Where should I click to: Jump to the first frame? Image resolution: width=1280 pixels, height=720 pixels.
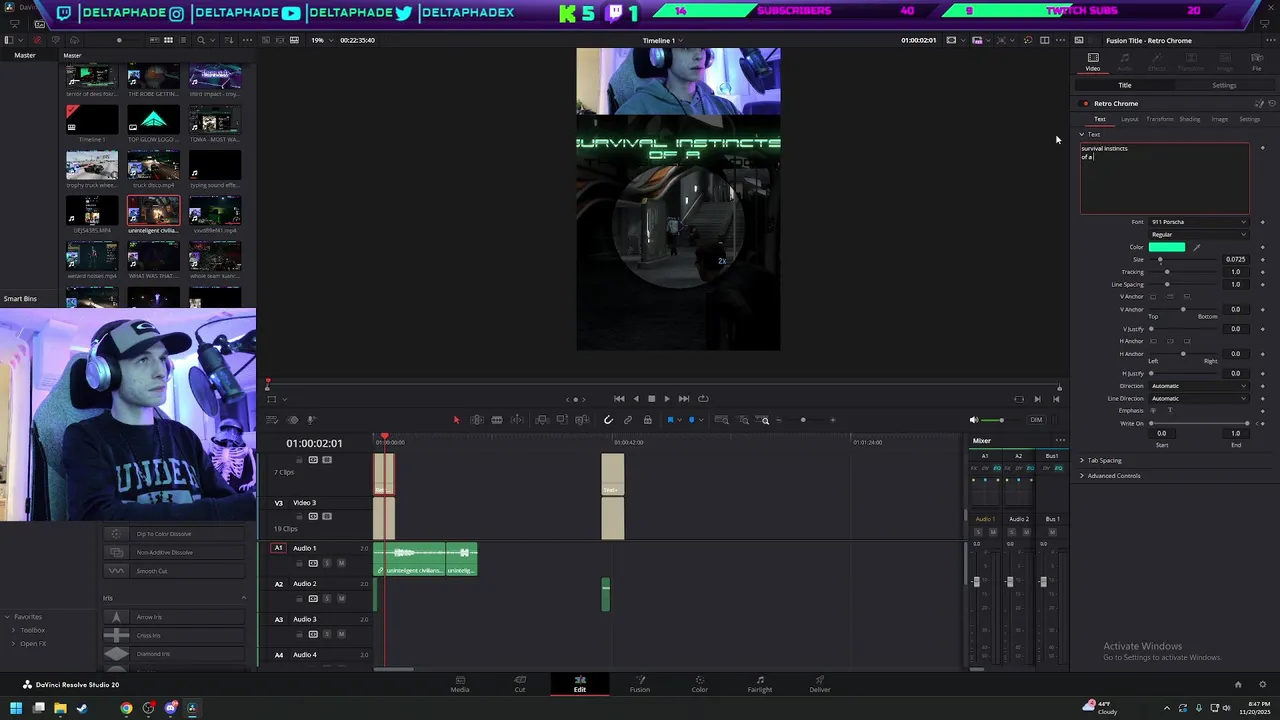(x=619, y=399)
